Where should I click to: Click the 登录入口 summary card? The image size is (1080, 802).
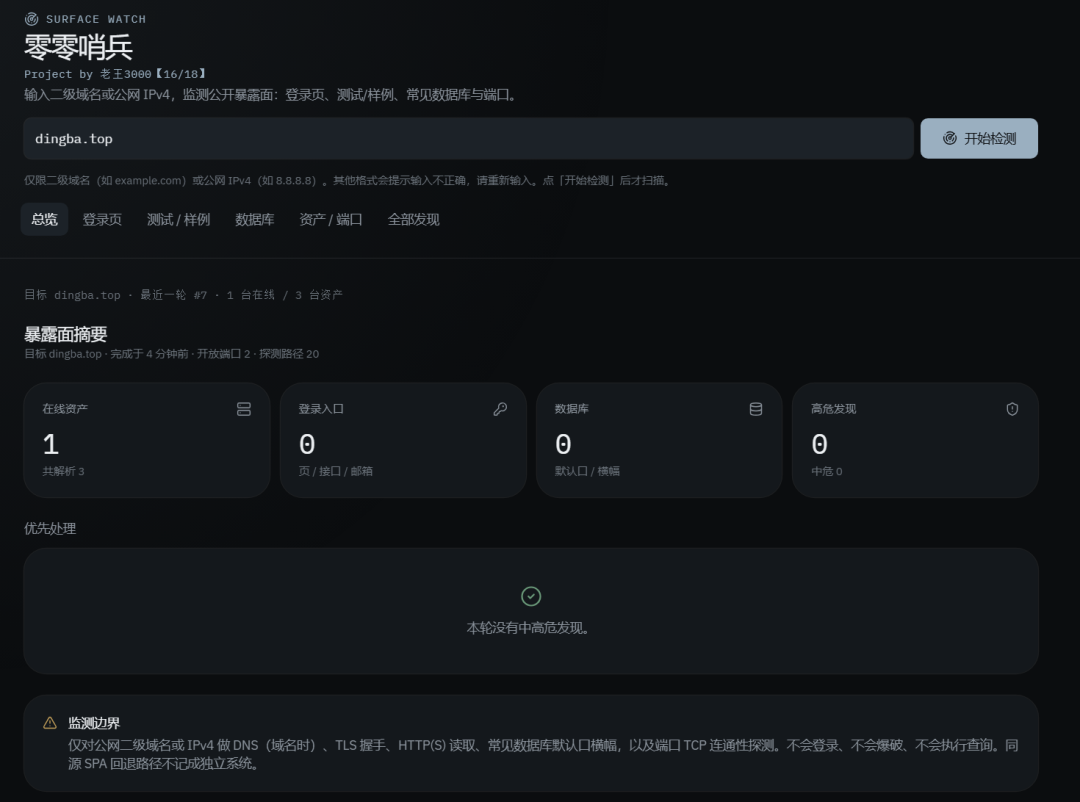coord(403,440)
